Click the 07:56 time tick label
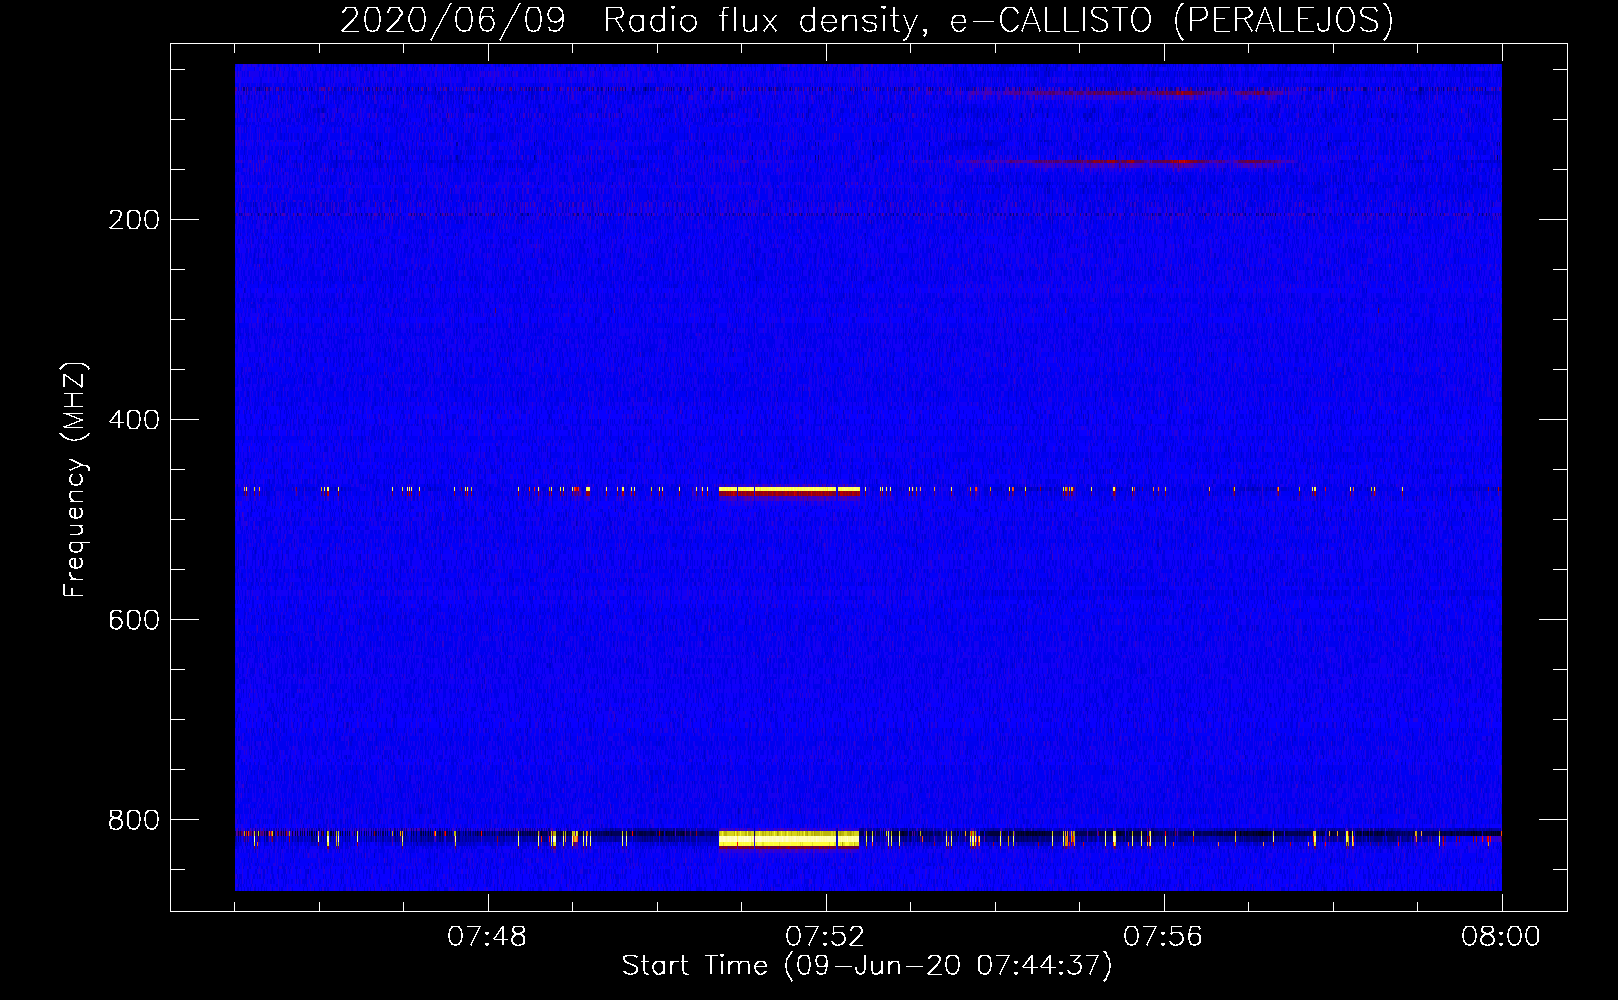 pos(1163,937)
